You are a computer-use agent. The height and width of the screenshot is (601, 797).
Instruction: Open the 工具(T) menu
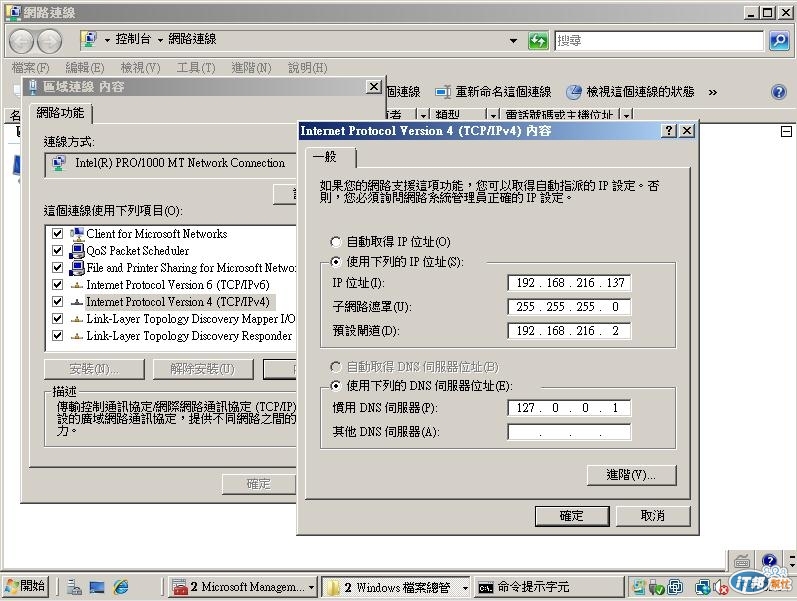click(x=196, y=68)
